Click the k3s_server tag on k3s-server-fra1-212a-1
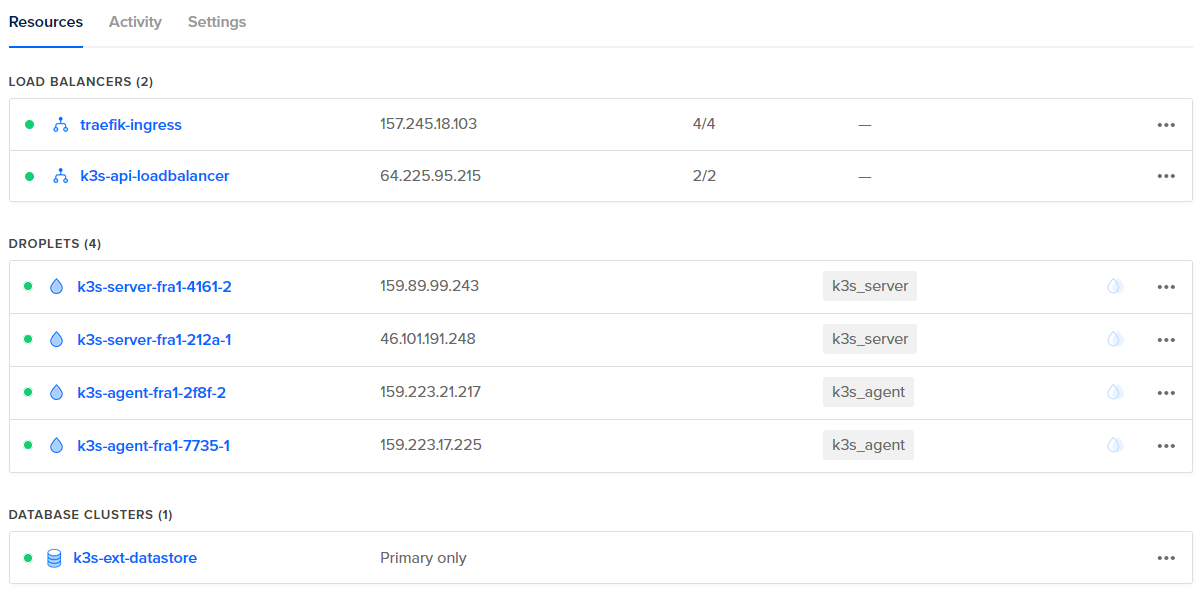 pos(870,339)
